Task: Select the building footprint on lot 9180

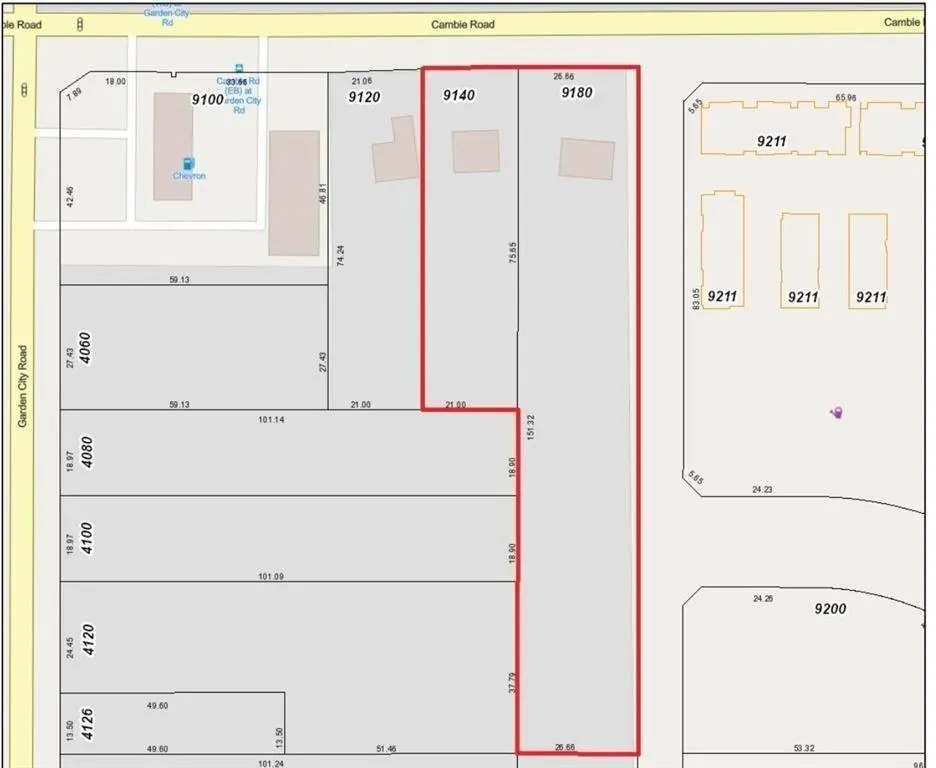Action: coord(587,159)
